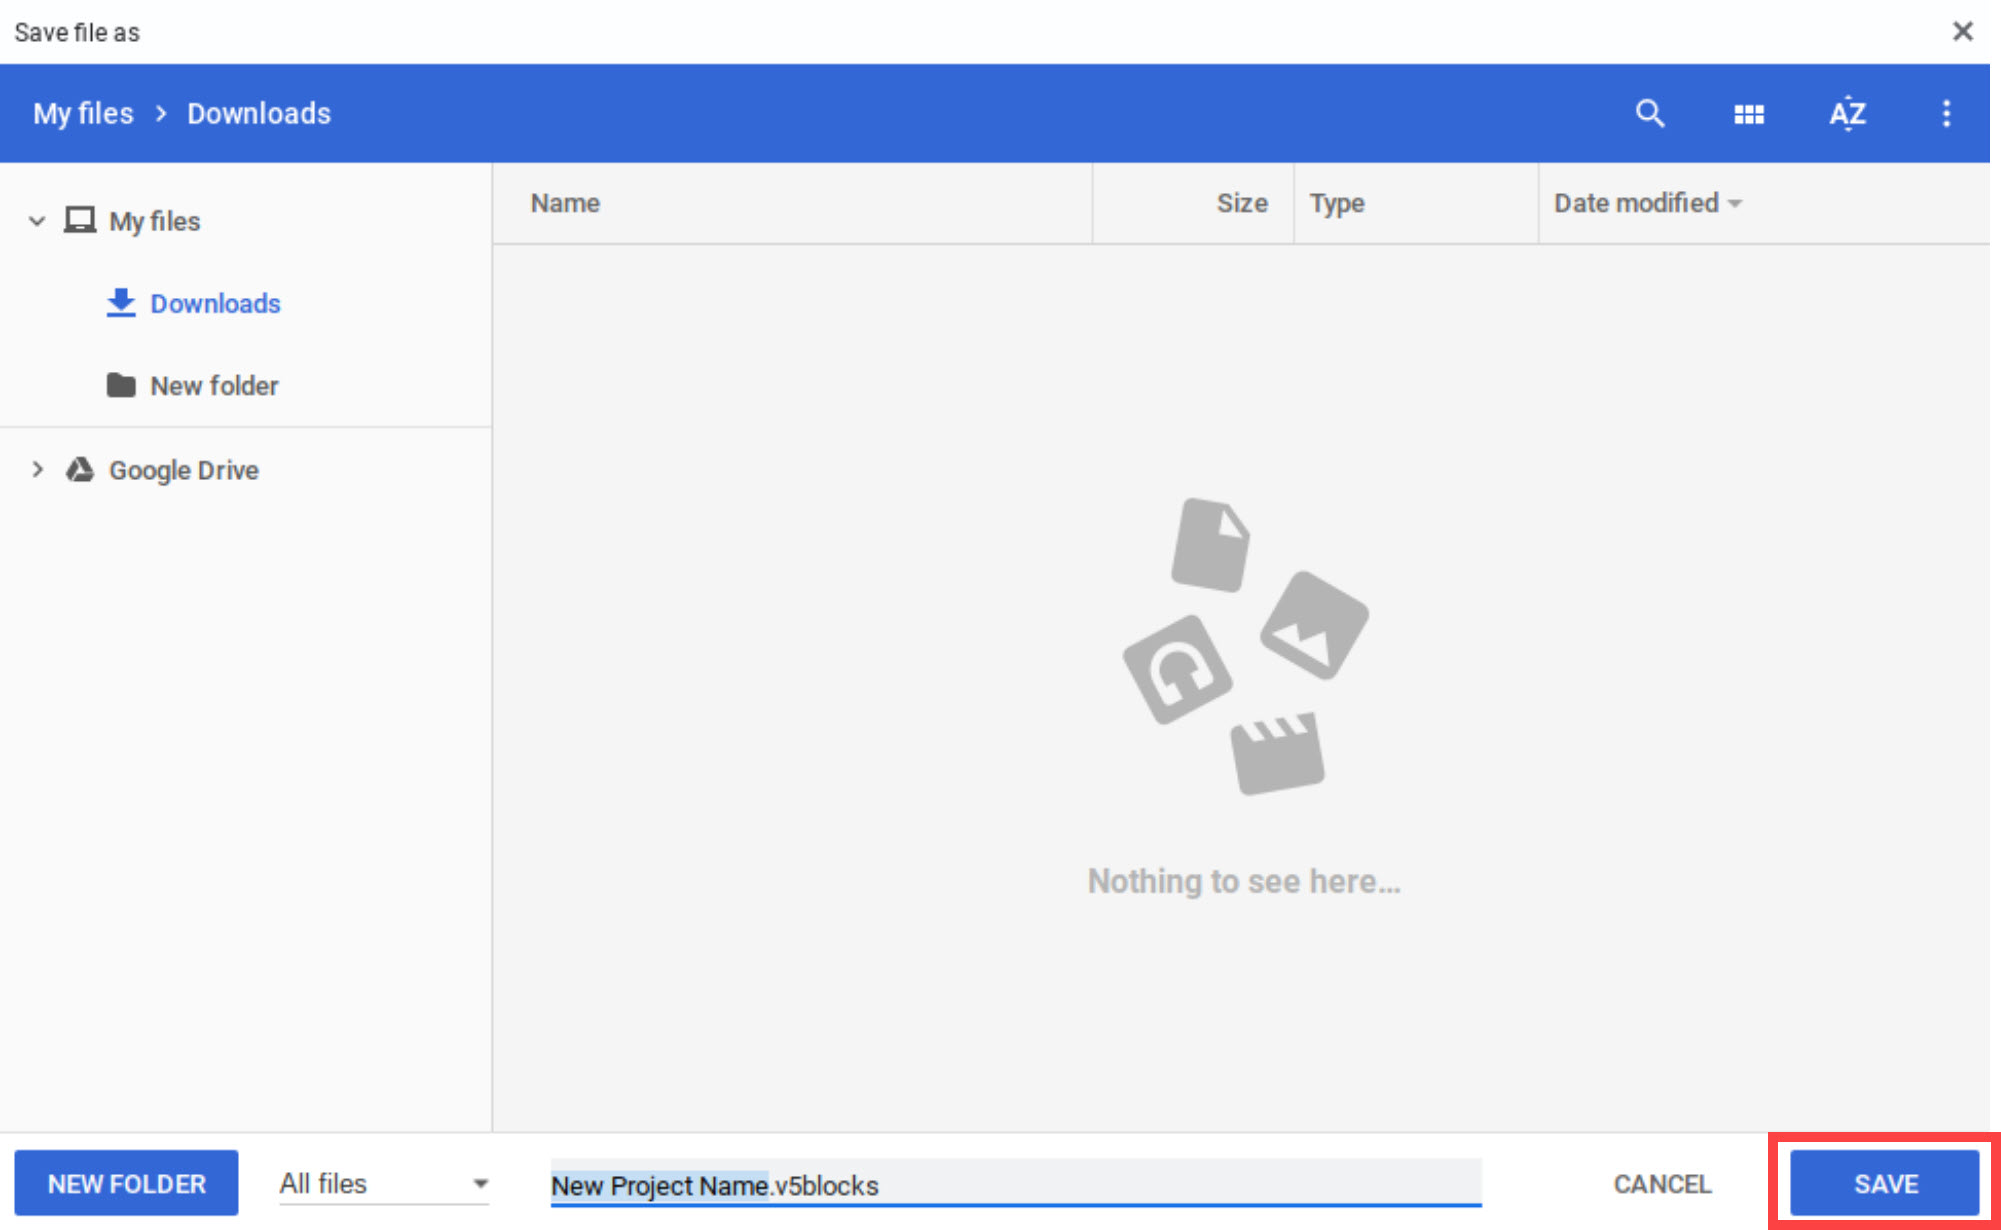
Task: Select My files in the breadcrumb
Action: tap(82, 113)
